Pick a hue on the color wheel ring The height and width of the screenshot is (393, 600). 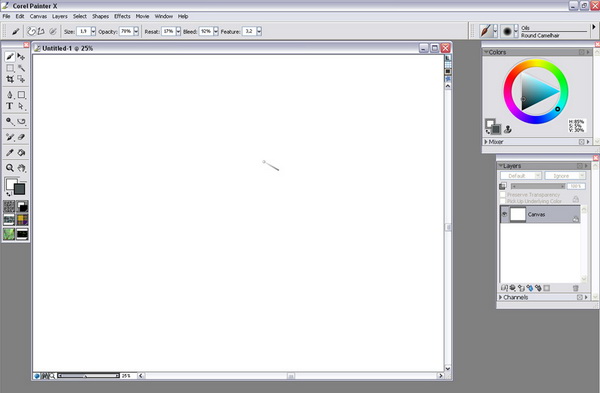536,64
